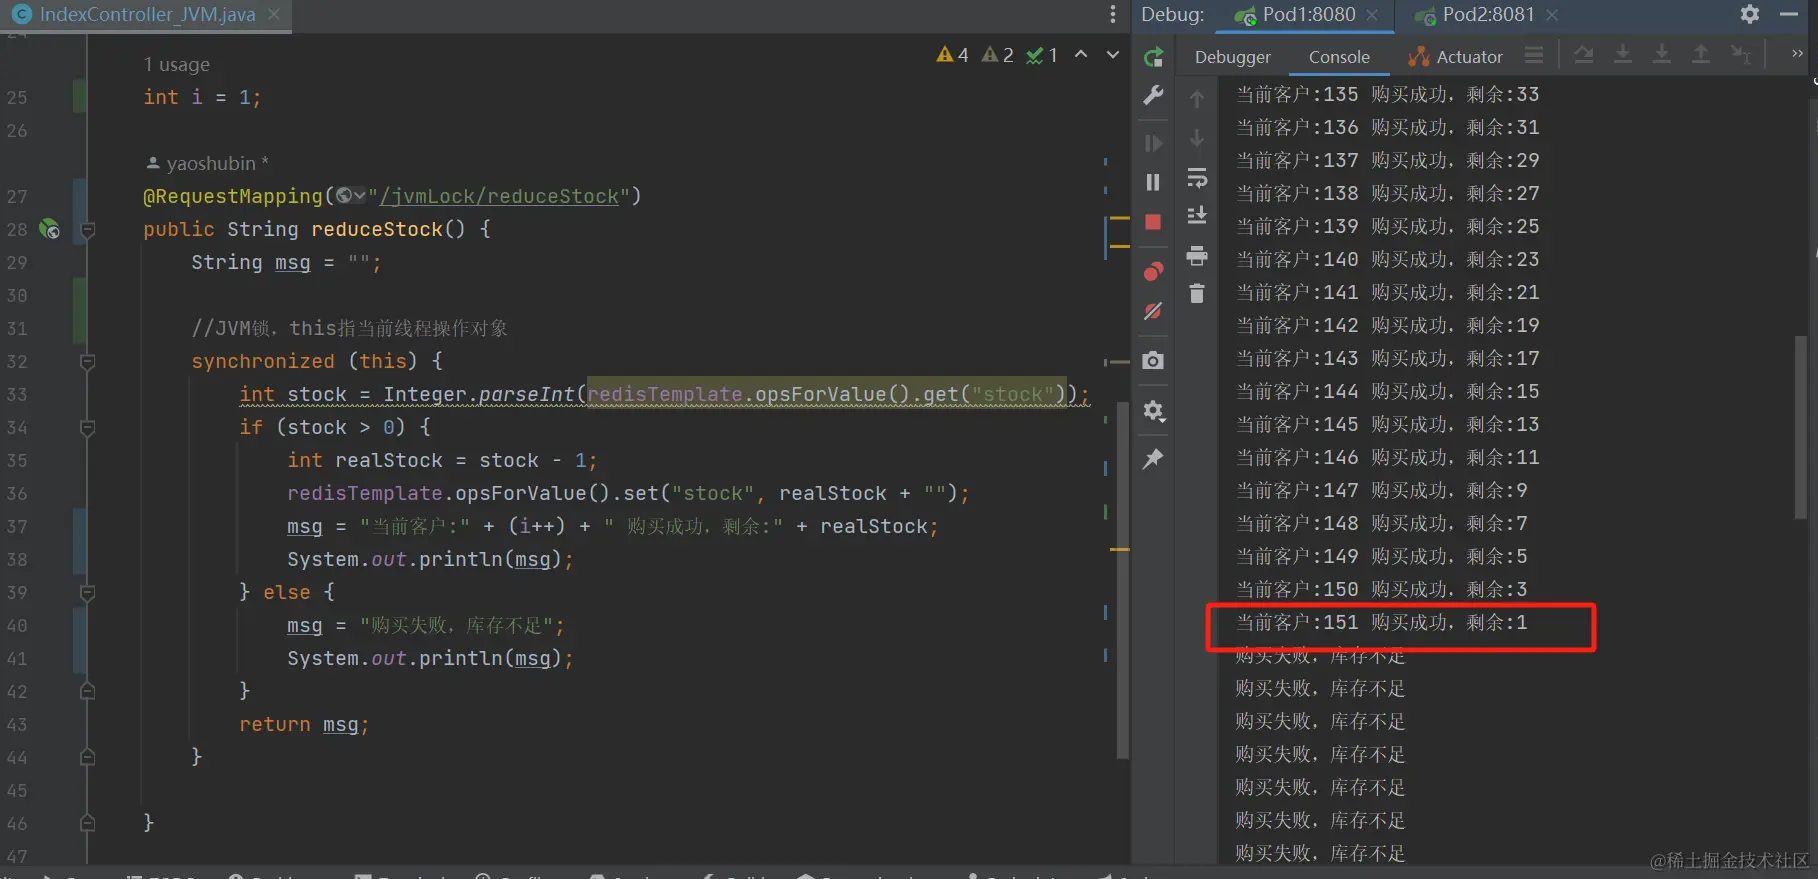Screen dimensions: 1818x879
Task: Switch to the Debugger tab
Action: click(1232, 57)
